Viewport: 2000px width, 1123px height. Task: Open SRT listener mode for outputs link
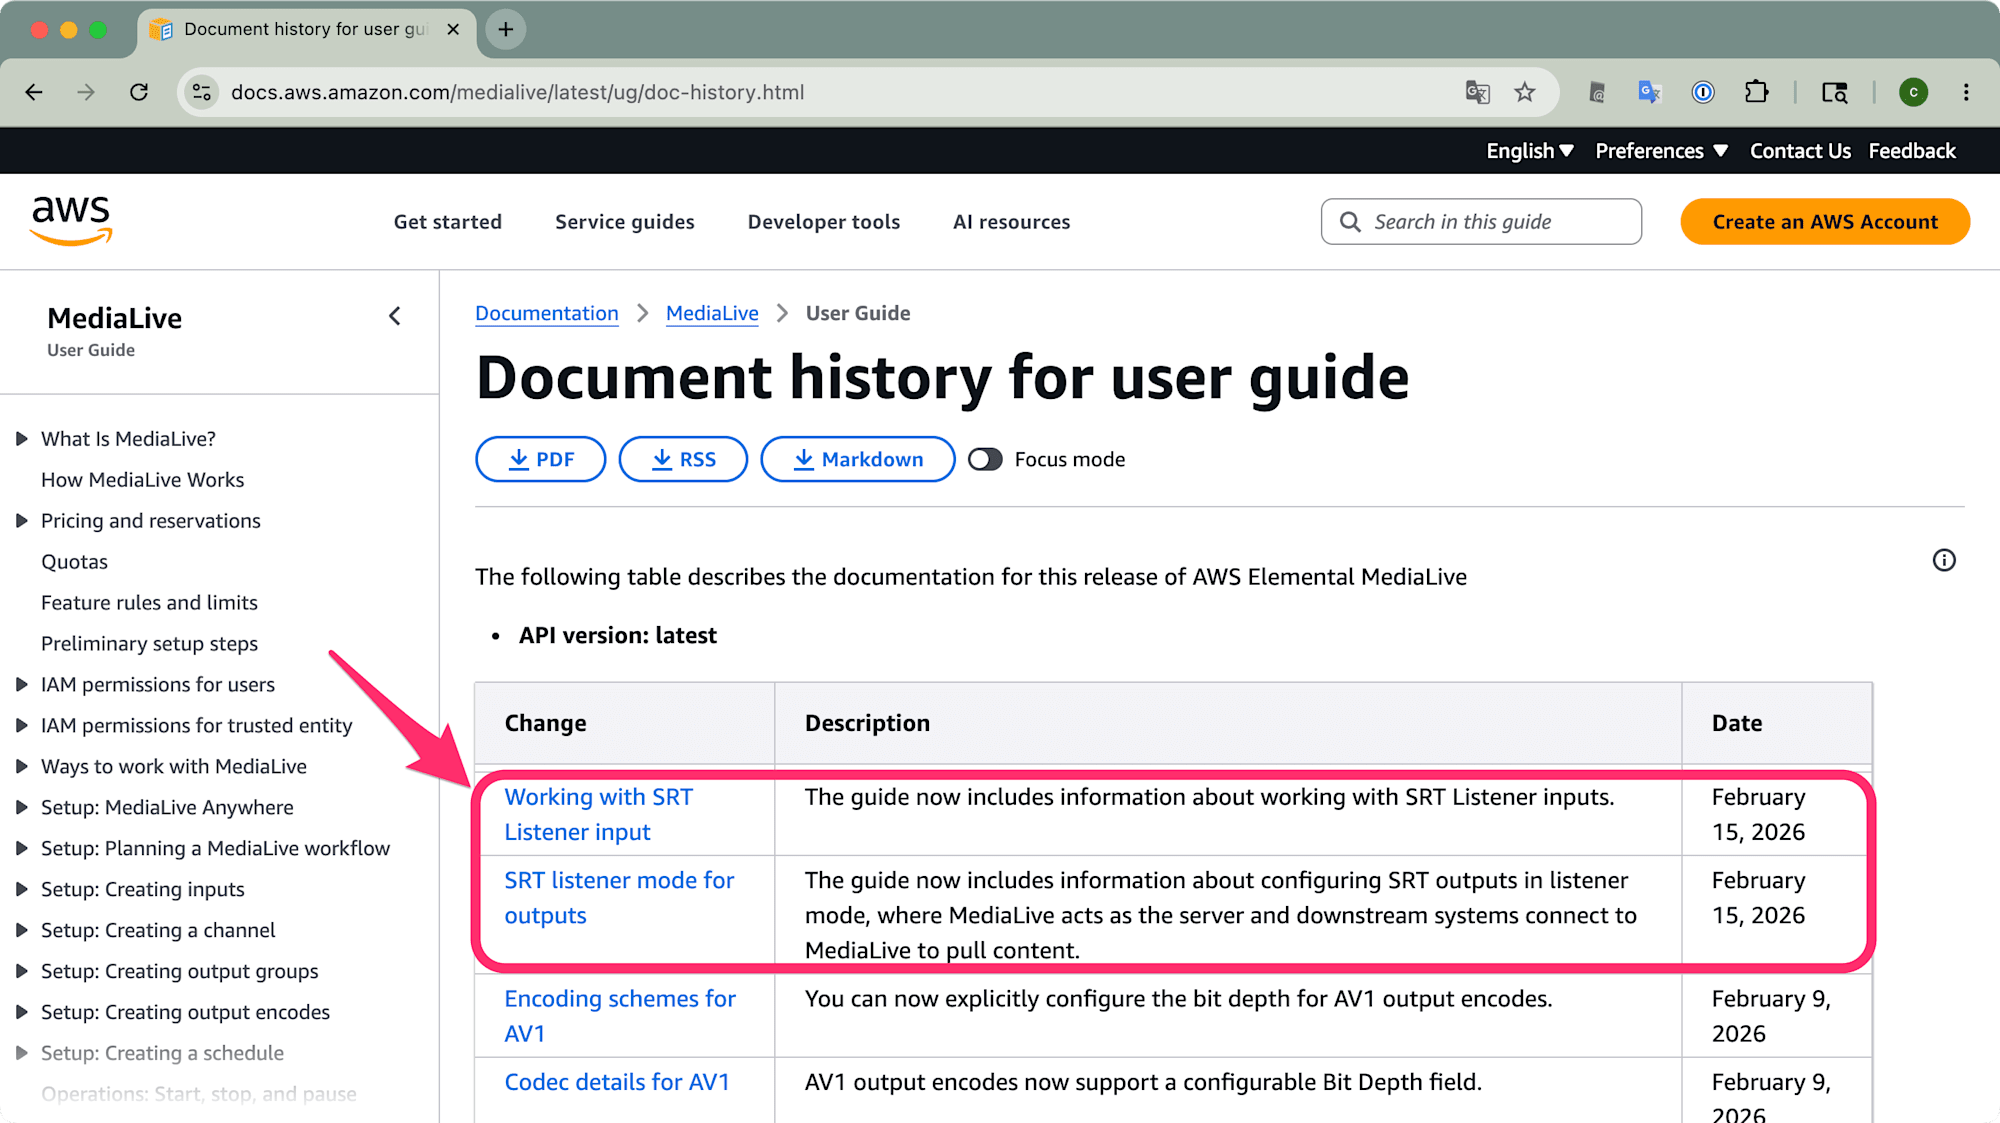pyautogui.click(x=619, y=898)
